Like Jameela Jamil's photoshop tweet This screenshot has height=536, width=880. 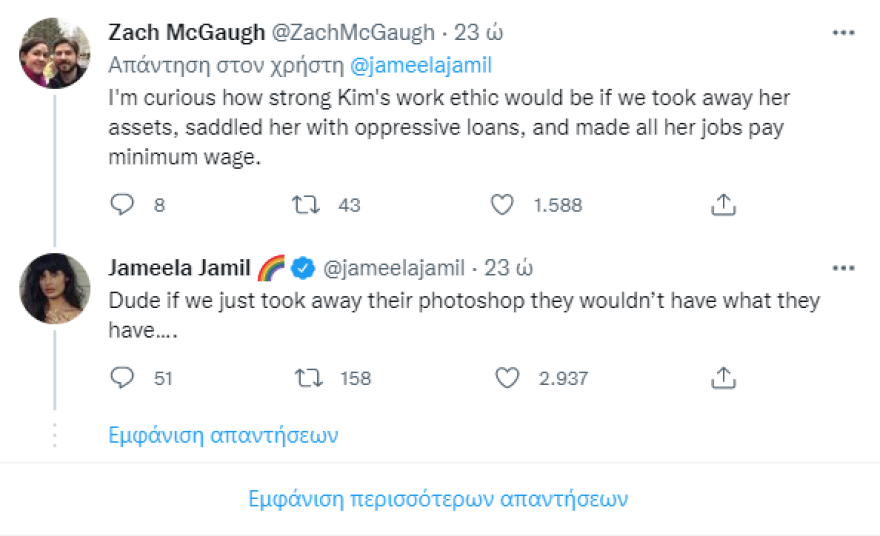508,378
